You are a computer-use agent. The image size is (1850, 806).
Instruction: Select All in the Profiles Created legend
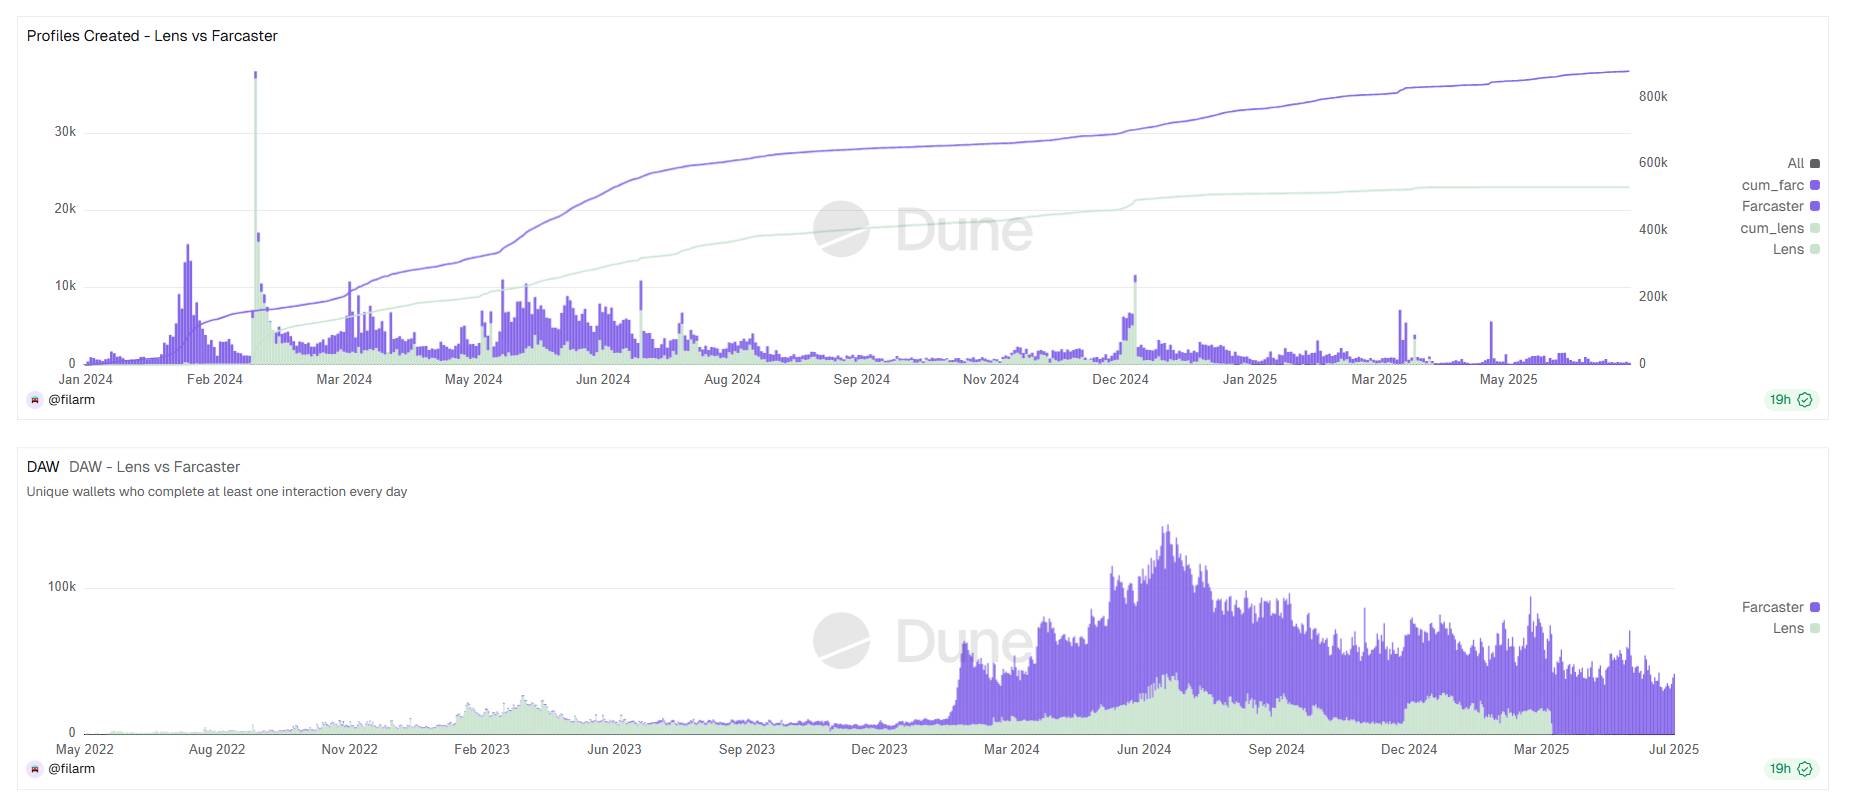pyautogui.click(x=1795, y=164)
